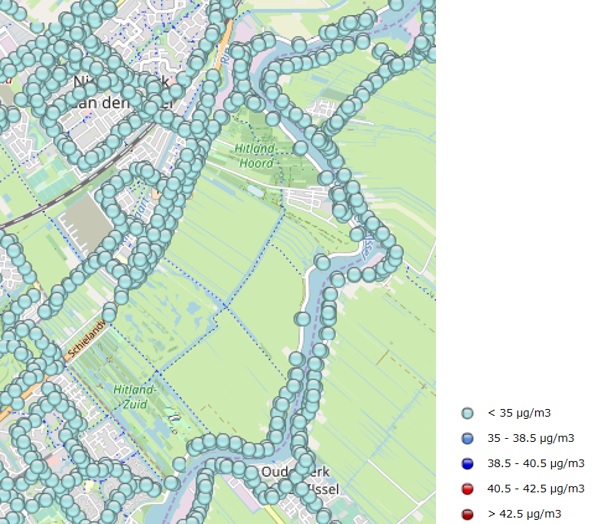592x524 pixels.
Task: Click the '< 35 µg/m3' light teal legend marker
Action: click(x=467, y=413)
